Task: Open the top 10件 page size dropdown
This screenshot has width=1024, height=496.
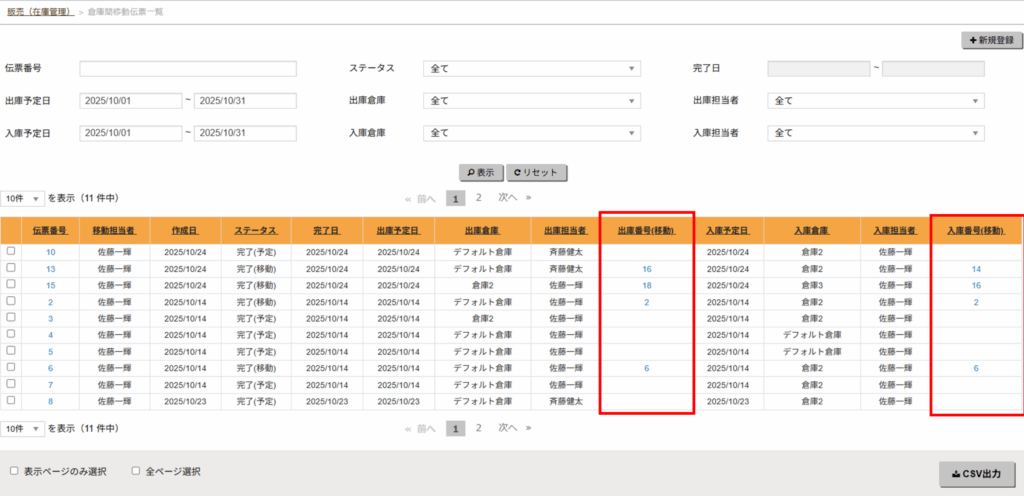Action: (x=23, y=199)
